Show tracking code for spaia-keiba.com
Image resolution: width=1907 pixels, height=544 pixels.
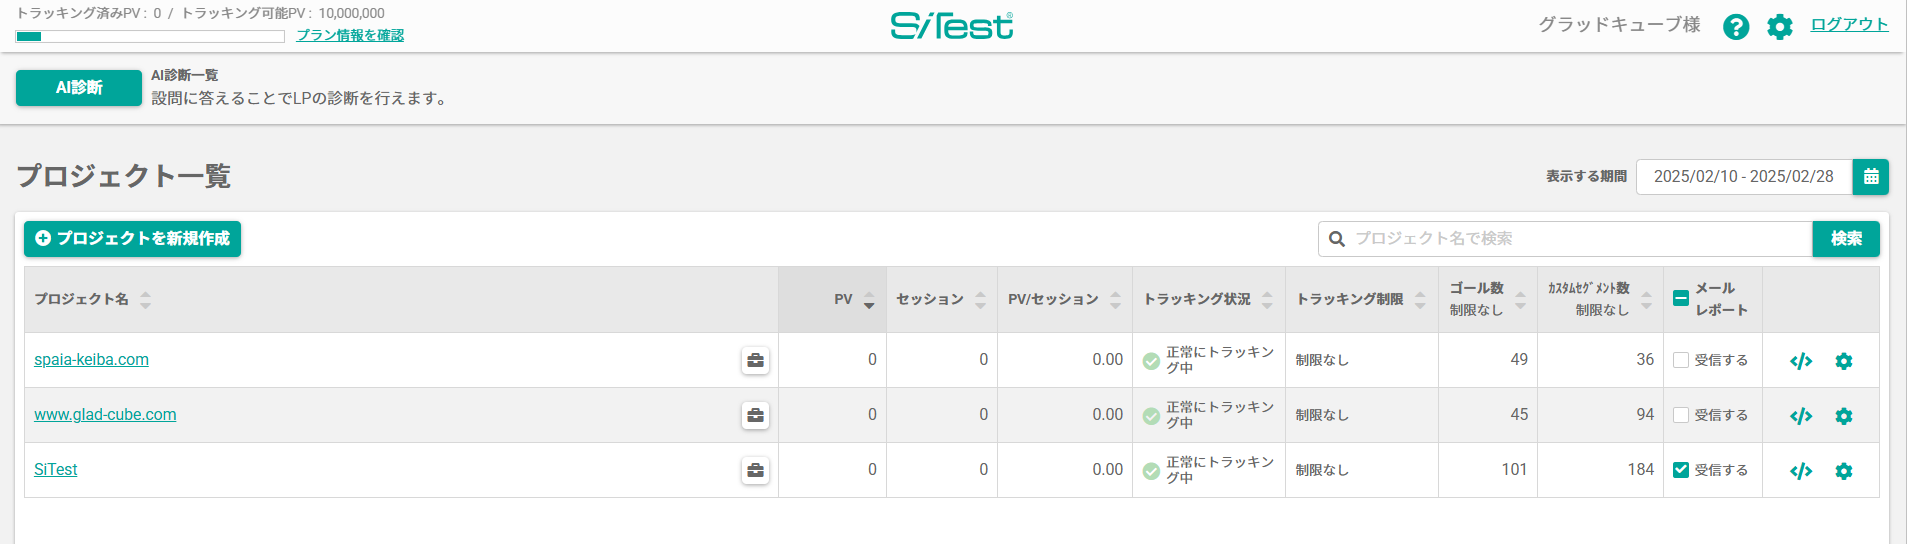[1801, 361]
